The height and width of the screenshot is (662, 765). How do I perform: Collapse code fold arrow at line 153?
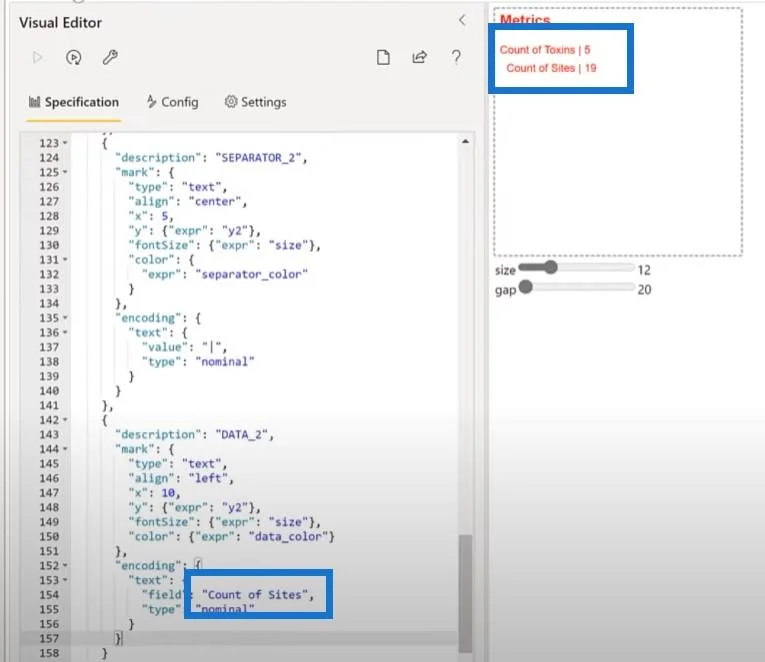[65, 580]
